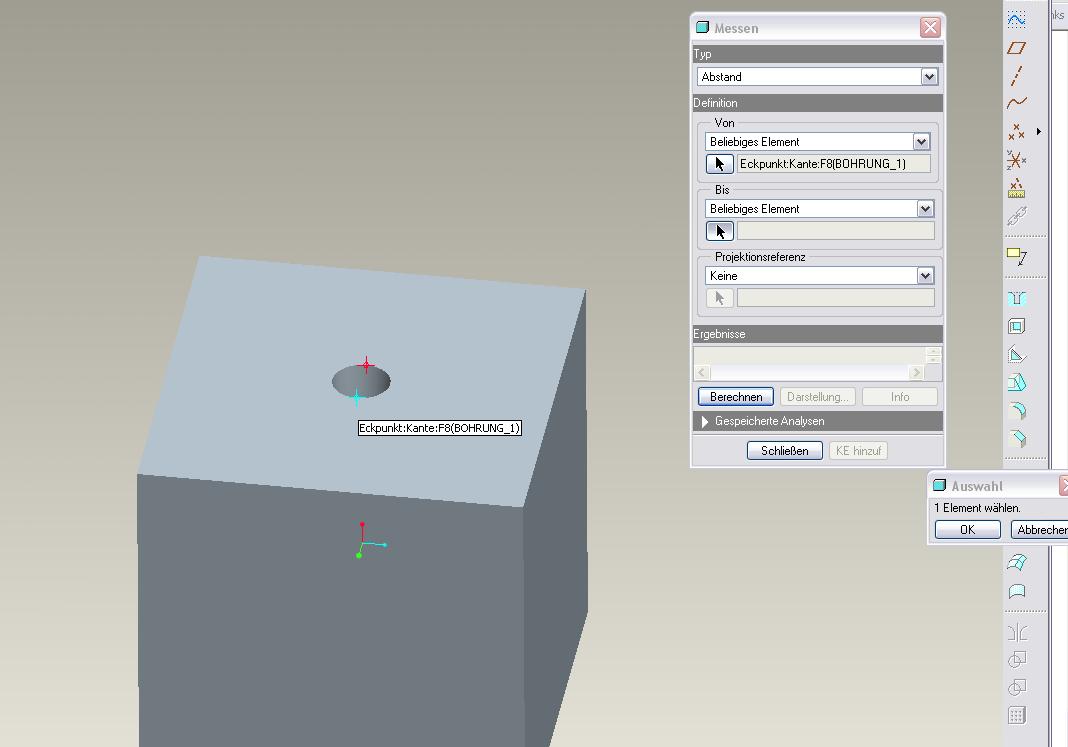The width and height of the screenshot is (1068, 747).
Task: Click the Info button in Messen
Action: [x=900, y=397]
